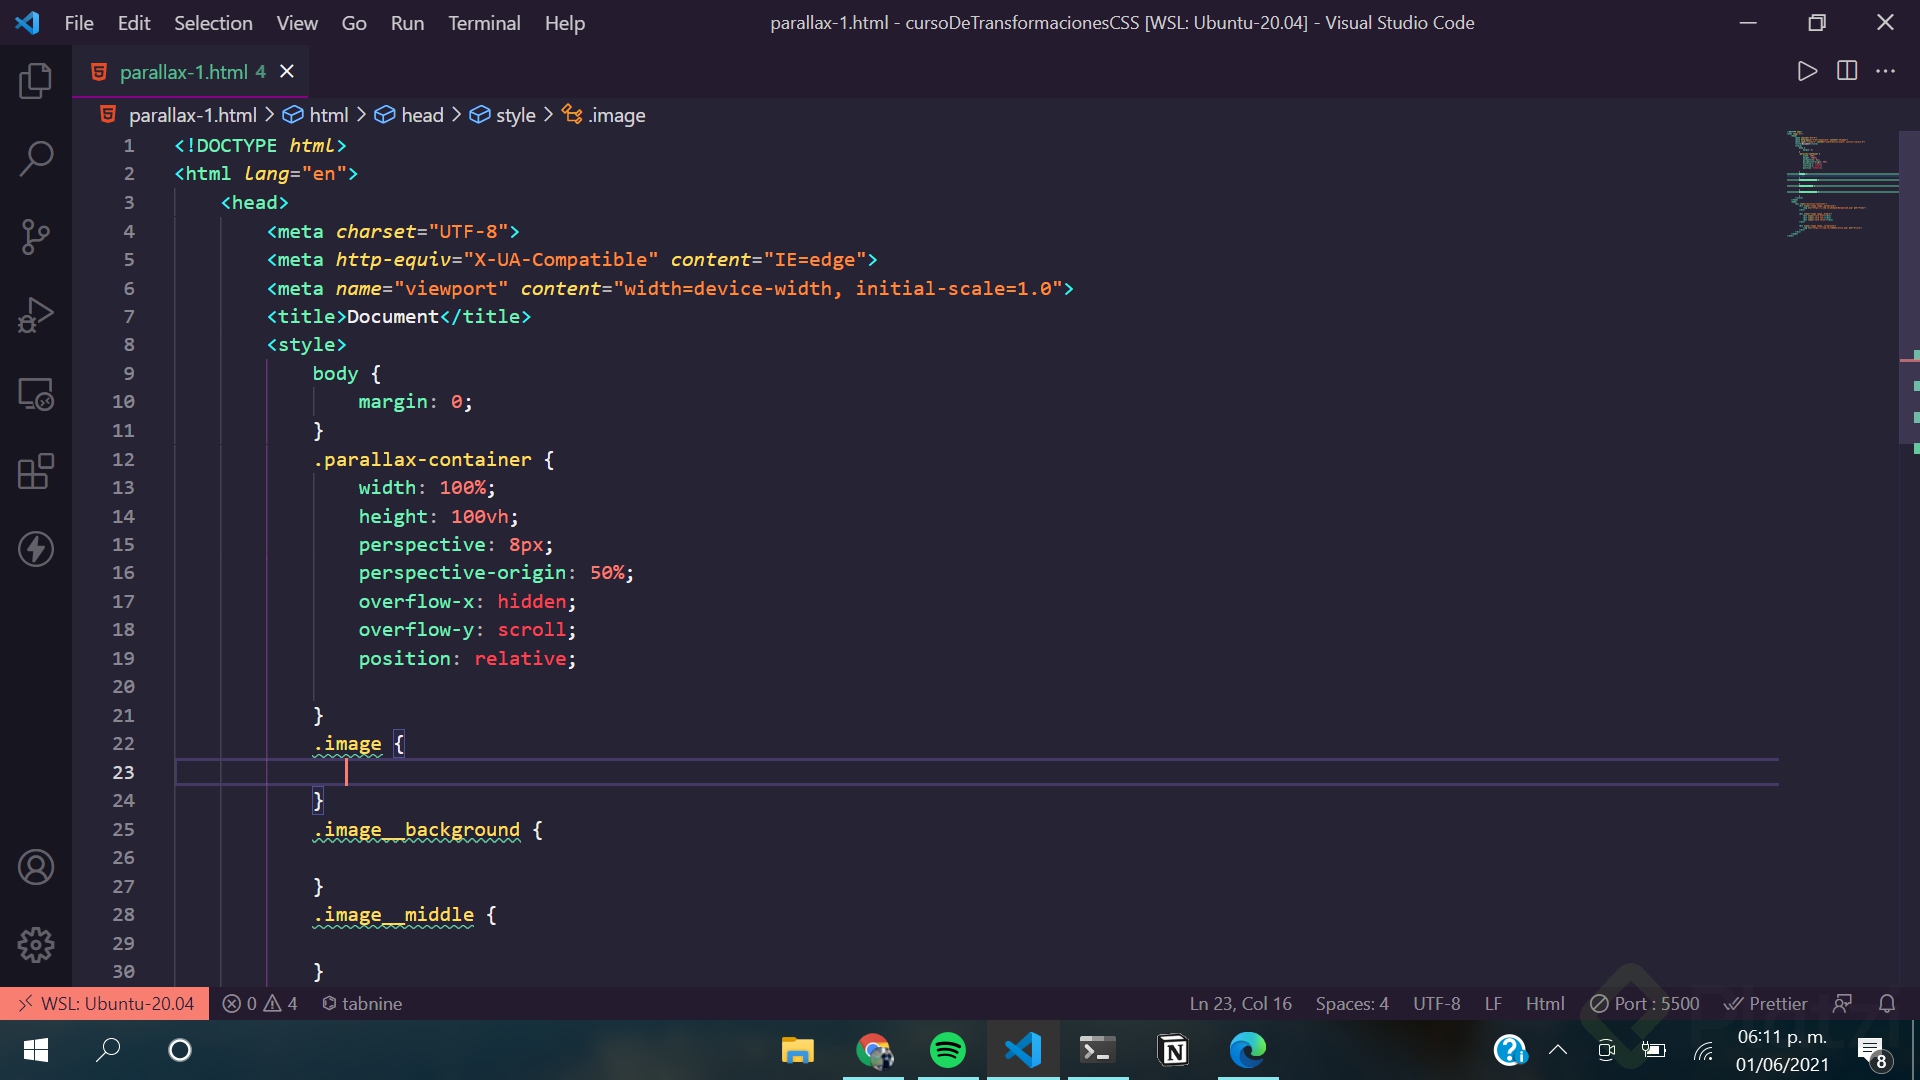The height and width of the screenshot is (1080, 1920).
Task: Open Spotify from the taskbar
Action: point(947,1050)
